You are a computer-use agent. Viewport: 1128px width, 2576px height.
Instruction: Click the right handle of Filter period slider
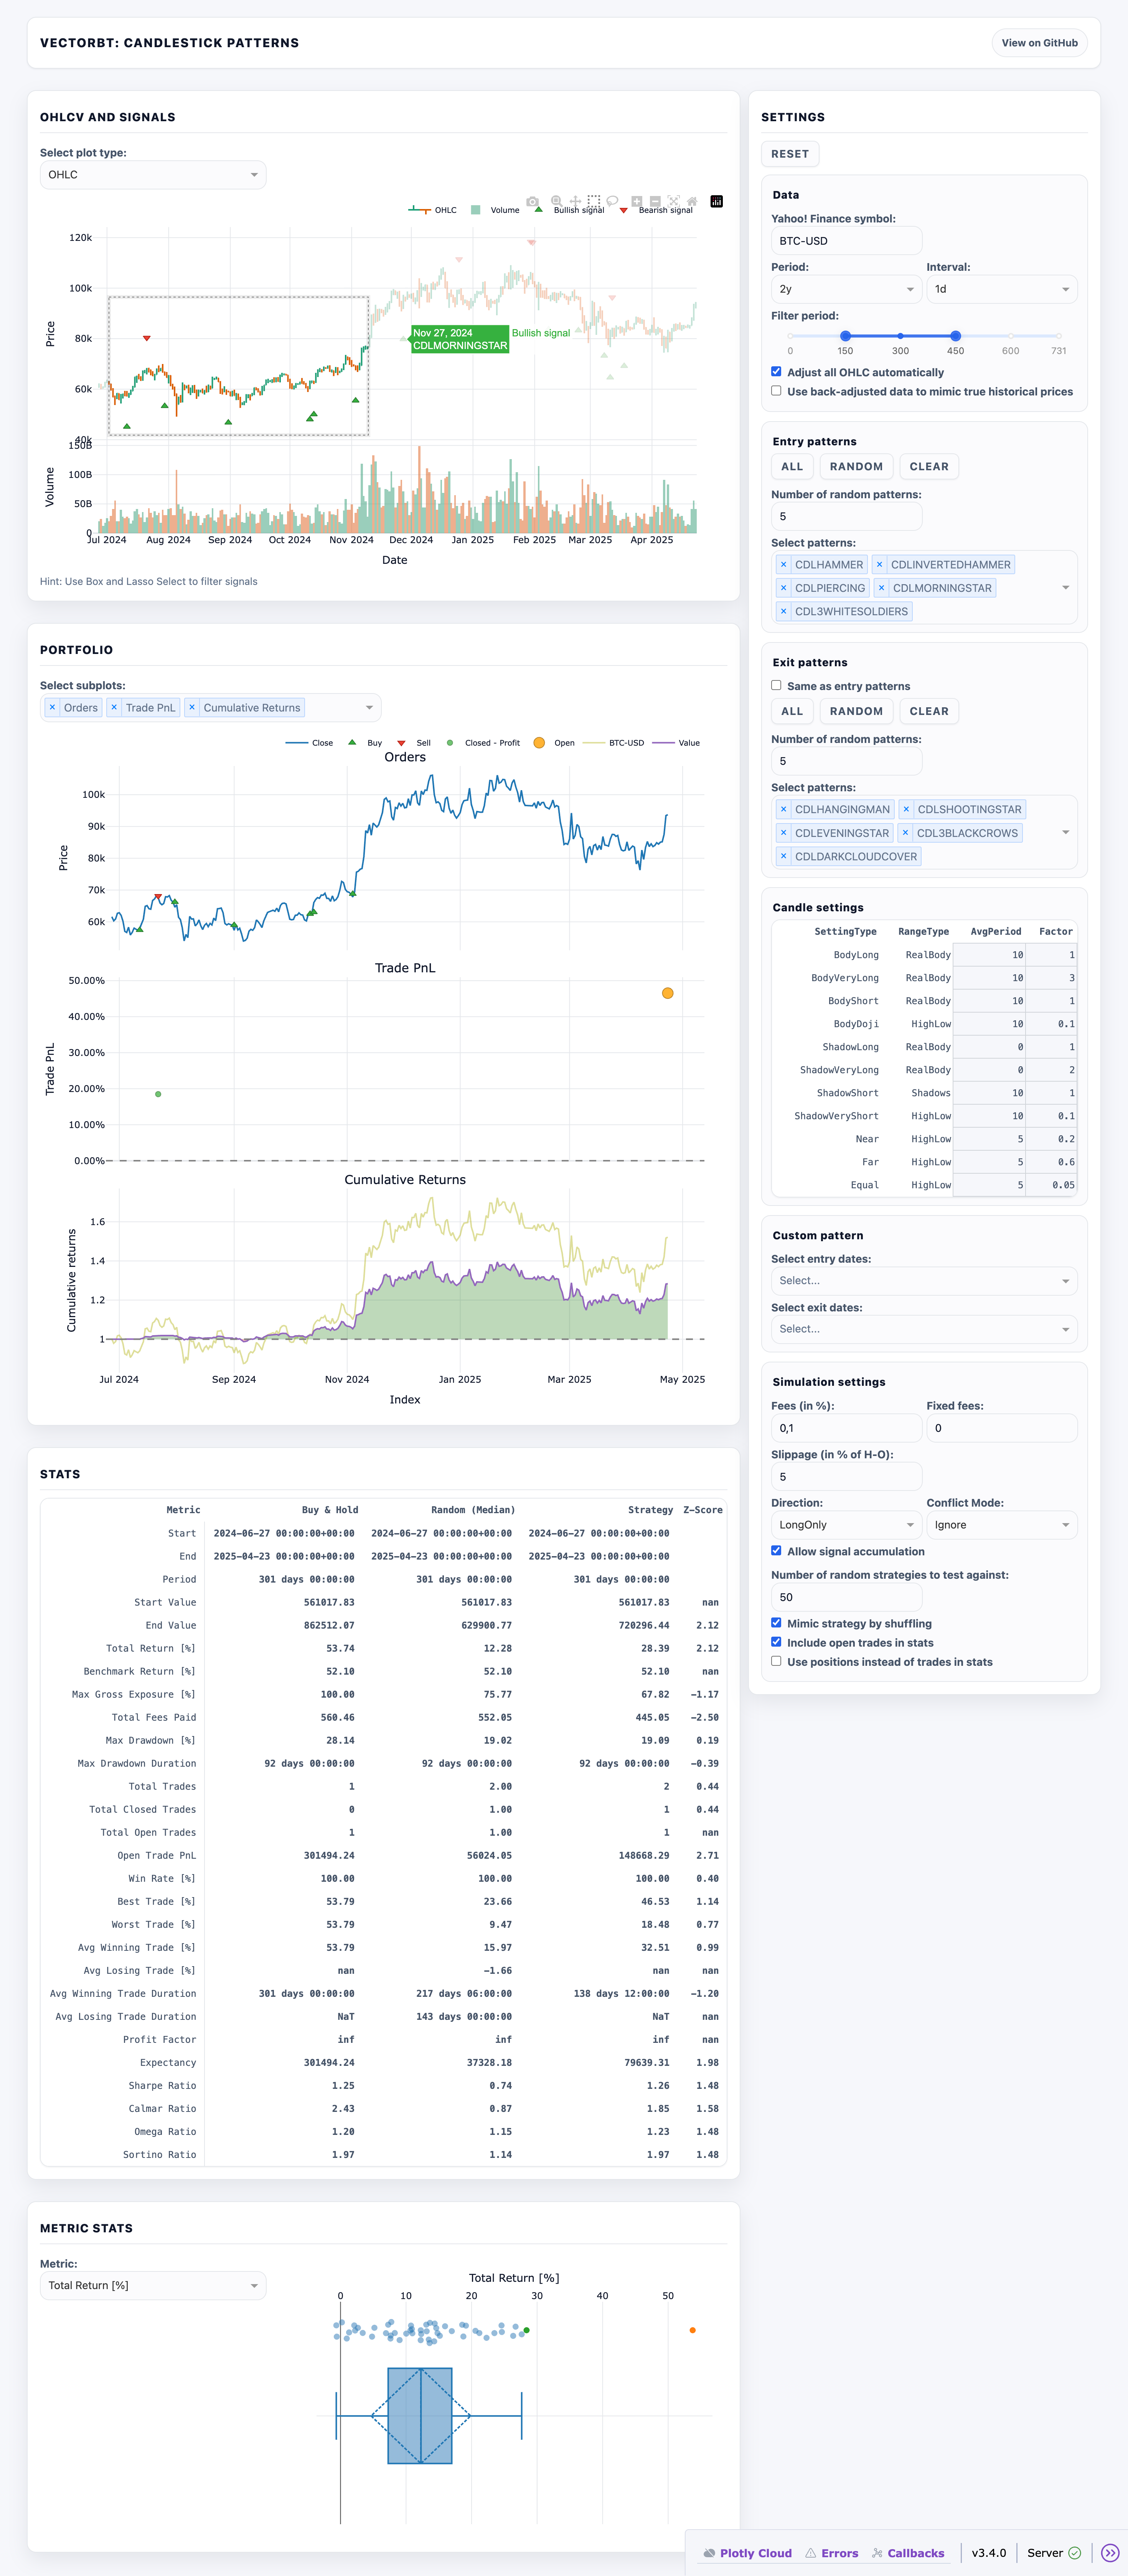[x=956, y=336]
